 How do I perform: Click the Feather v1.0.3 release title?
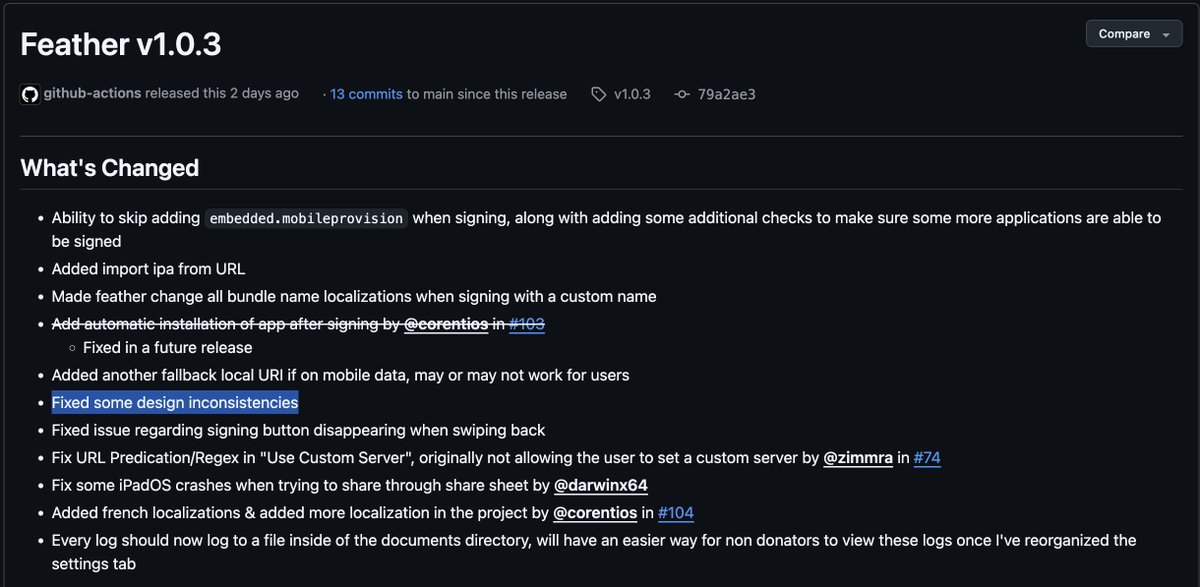pos(121,44)
